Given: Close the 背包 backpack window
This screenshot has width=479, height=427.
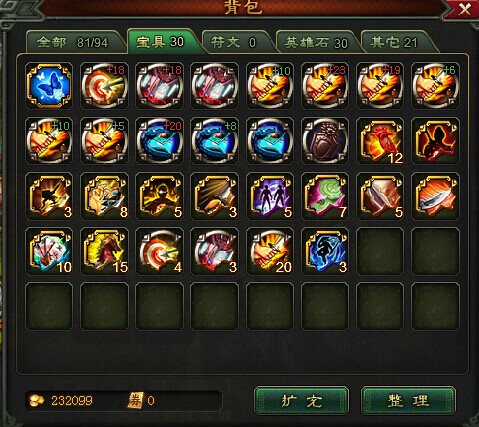Looking at the screenshot, I should [465, 9].
